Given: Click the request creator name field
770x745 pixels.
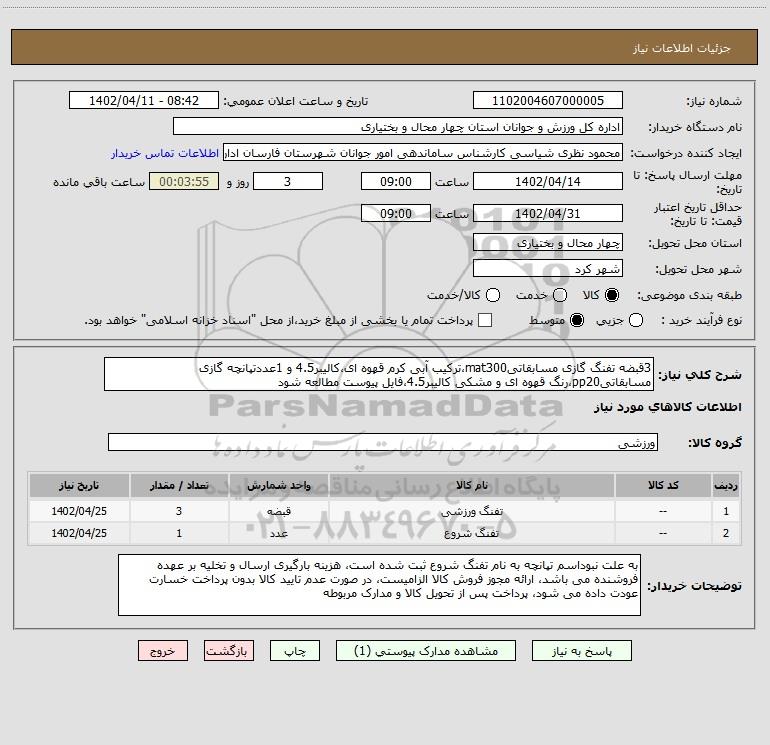Looking at the screenshot, I should coord(423,153).
